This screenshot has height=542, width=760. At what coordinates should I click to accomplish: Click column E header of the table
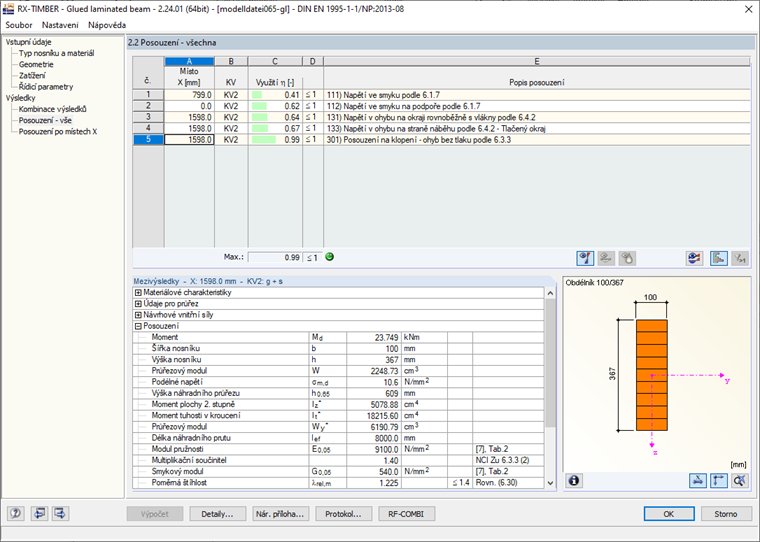point(537,61)
